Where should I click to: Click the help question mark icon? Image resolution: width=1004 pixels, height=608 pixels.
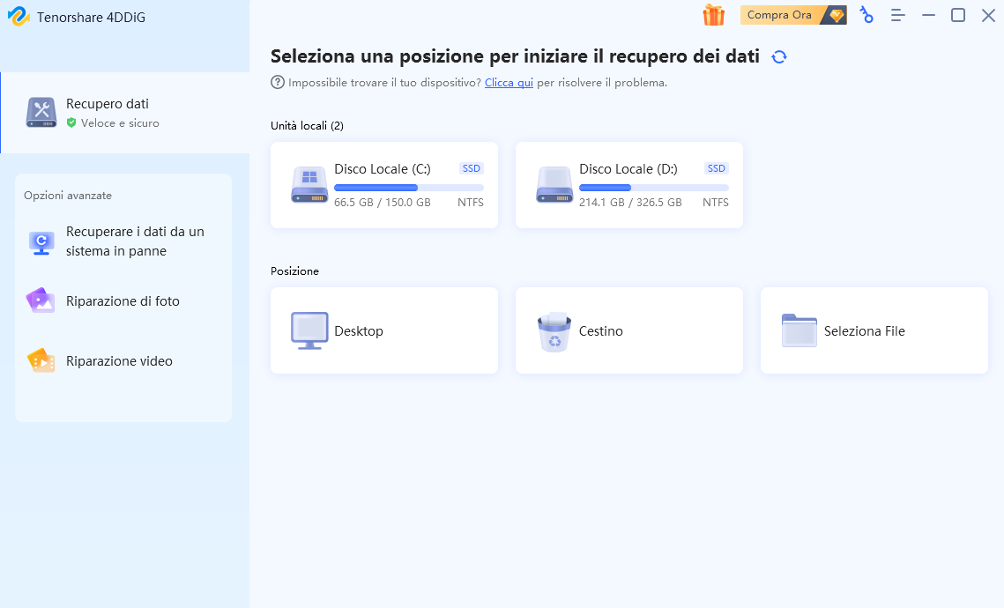coord(278,83)
